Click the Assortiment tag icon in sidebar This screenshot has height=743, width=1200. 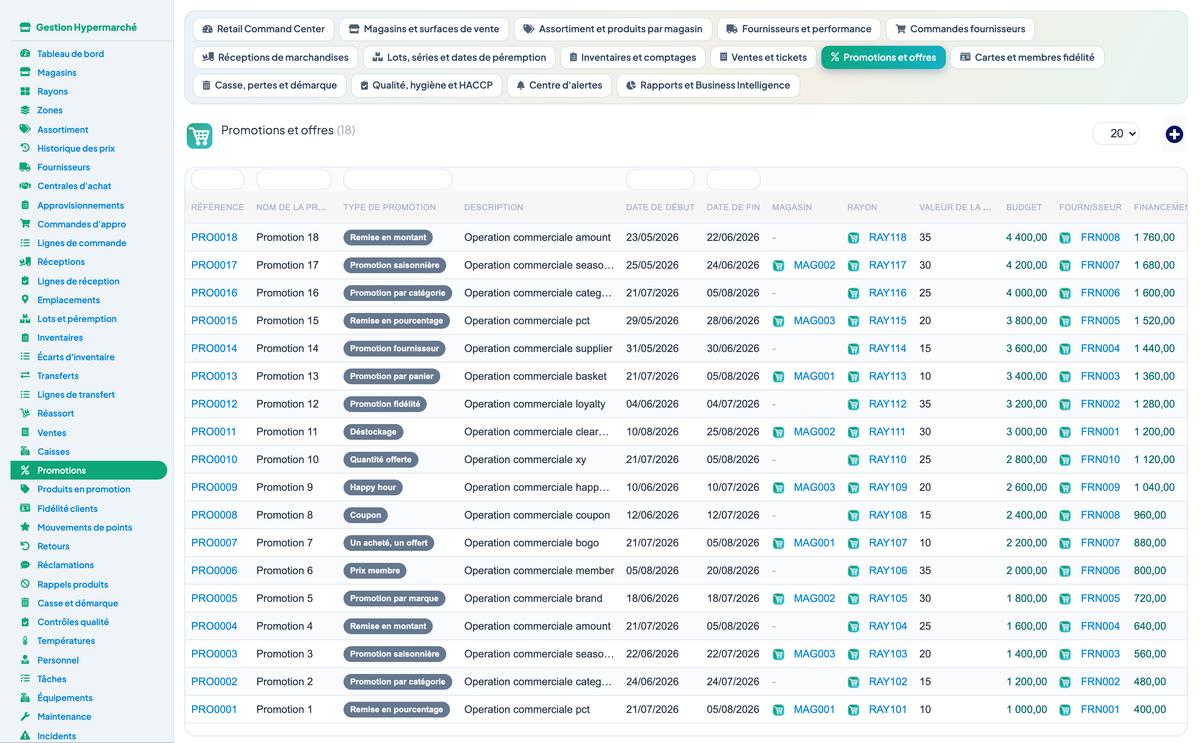25,129
